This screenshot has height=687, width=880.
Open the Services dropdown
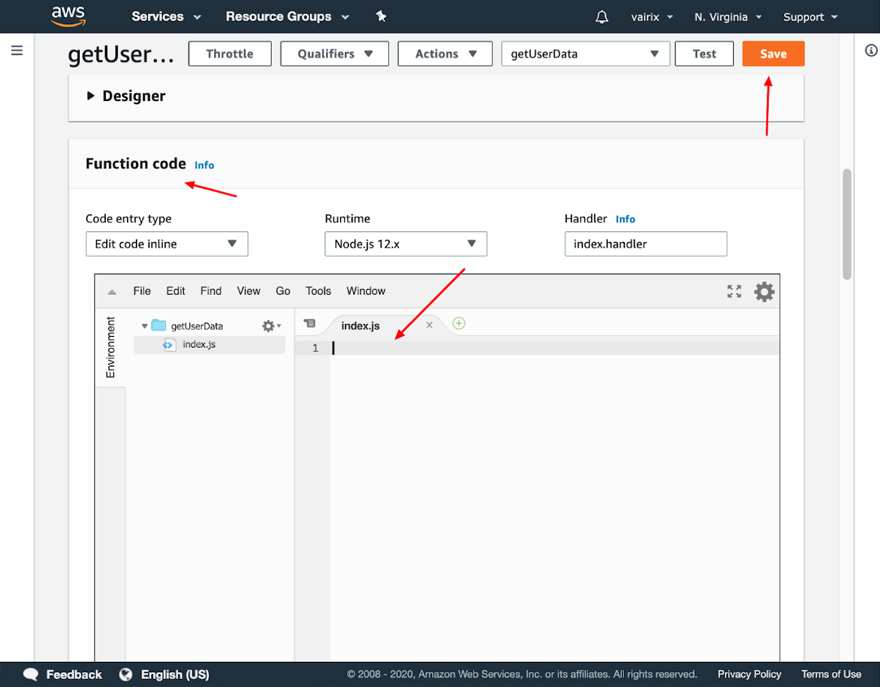(x=166, y=16)
